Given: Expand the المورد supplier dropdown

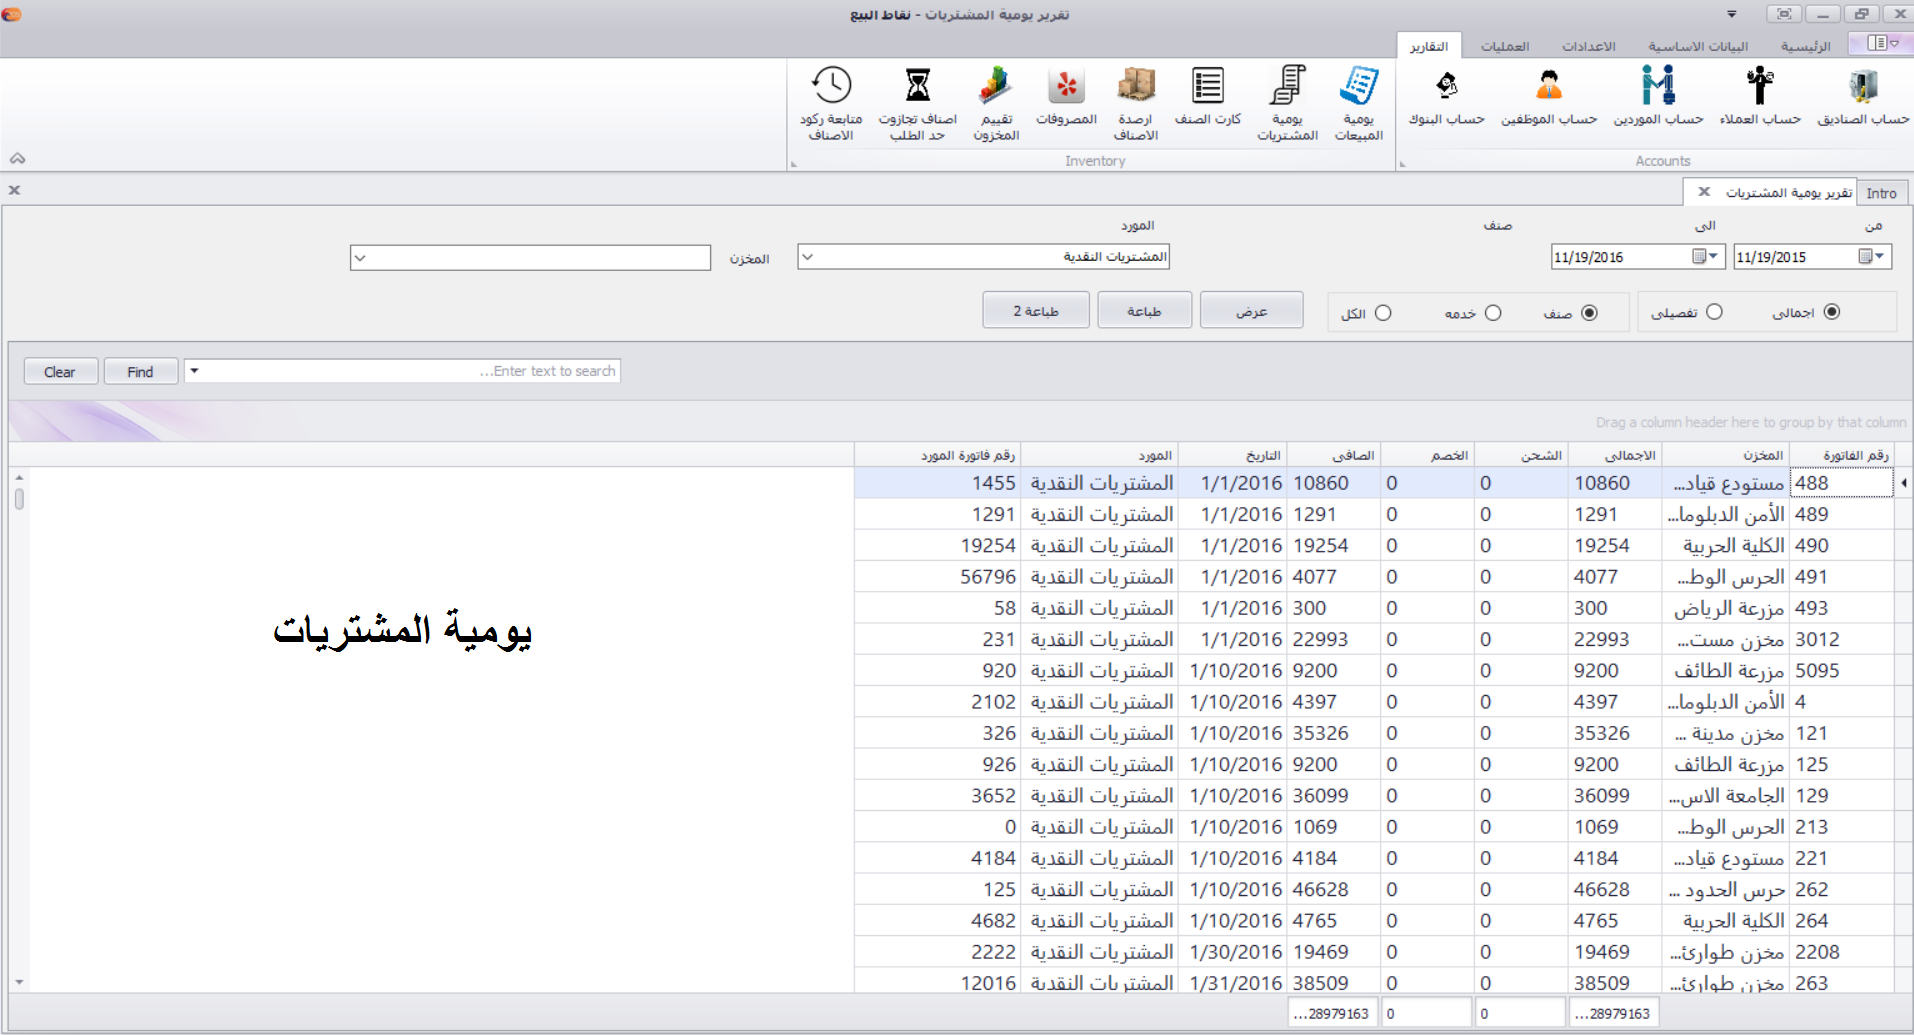Looking at the screenshot, I should click(x=808, y=257).
